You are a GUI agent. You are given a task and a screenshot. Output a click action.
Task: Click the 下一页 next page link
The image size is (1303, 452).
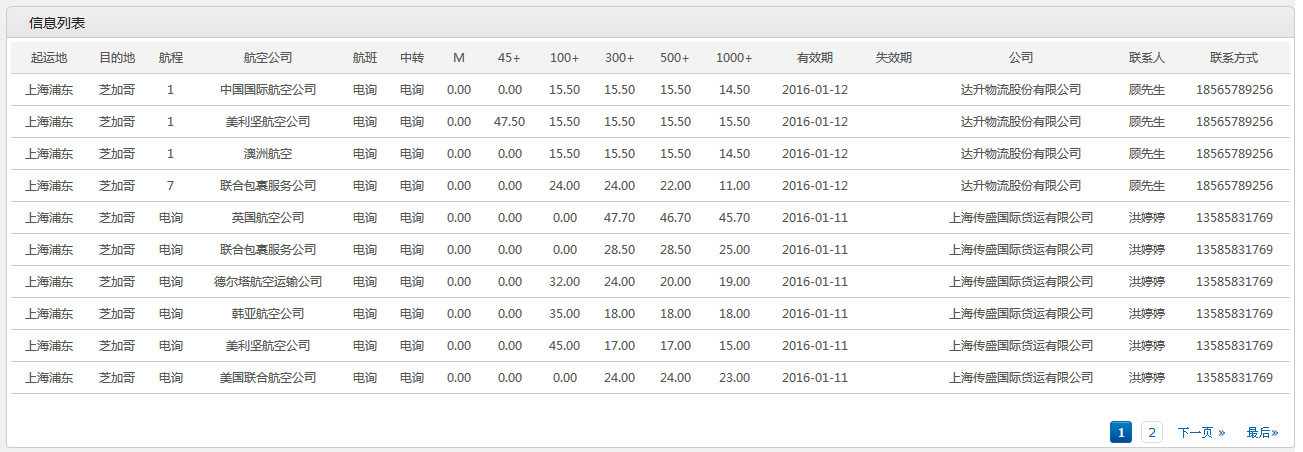coord(1201,433)
